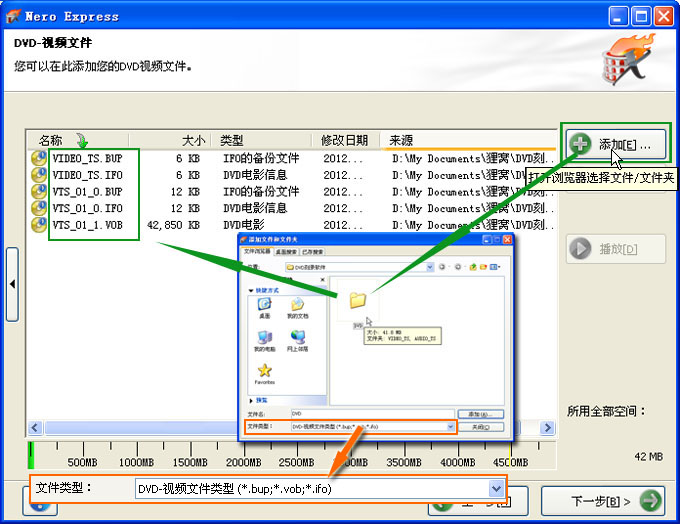This screenshot has height=524, width=680.
Task: Collapse 快捷方式 section in add-files dialog
Action: 251,290
